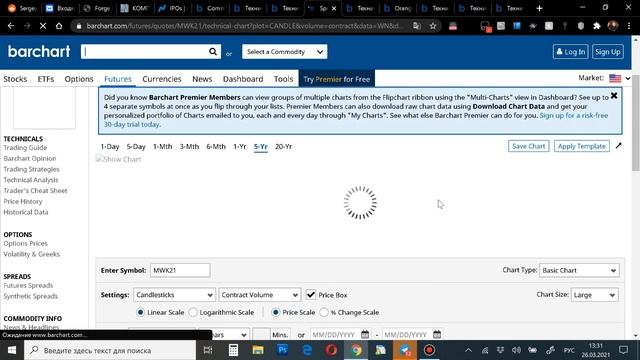Screen dimensions: 640x360
Task: Open the Chrome profile avatar
Action: (x=613, y=26)
